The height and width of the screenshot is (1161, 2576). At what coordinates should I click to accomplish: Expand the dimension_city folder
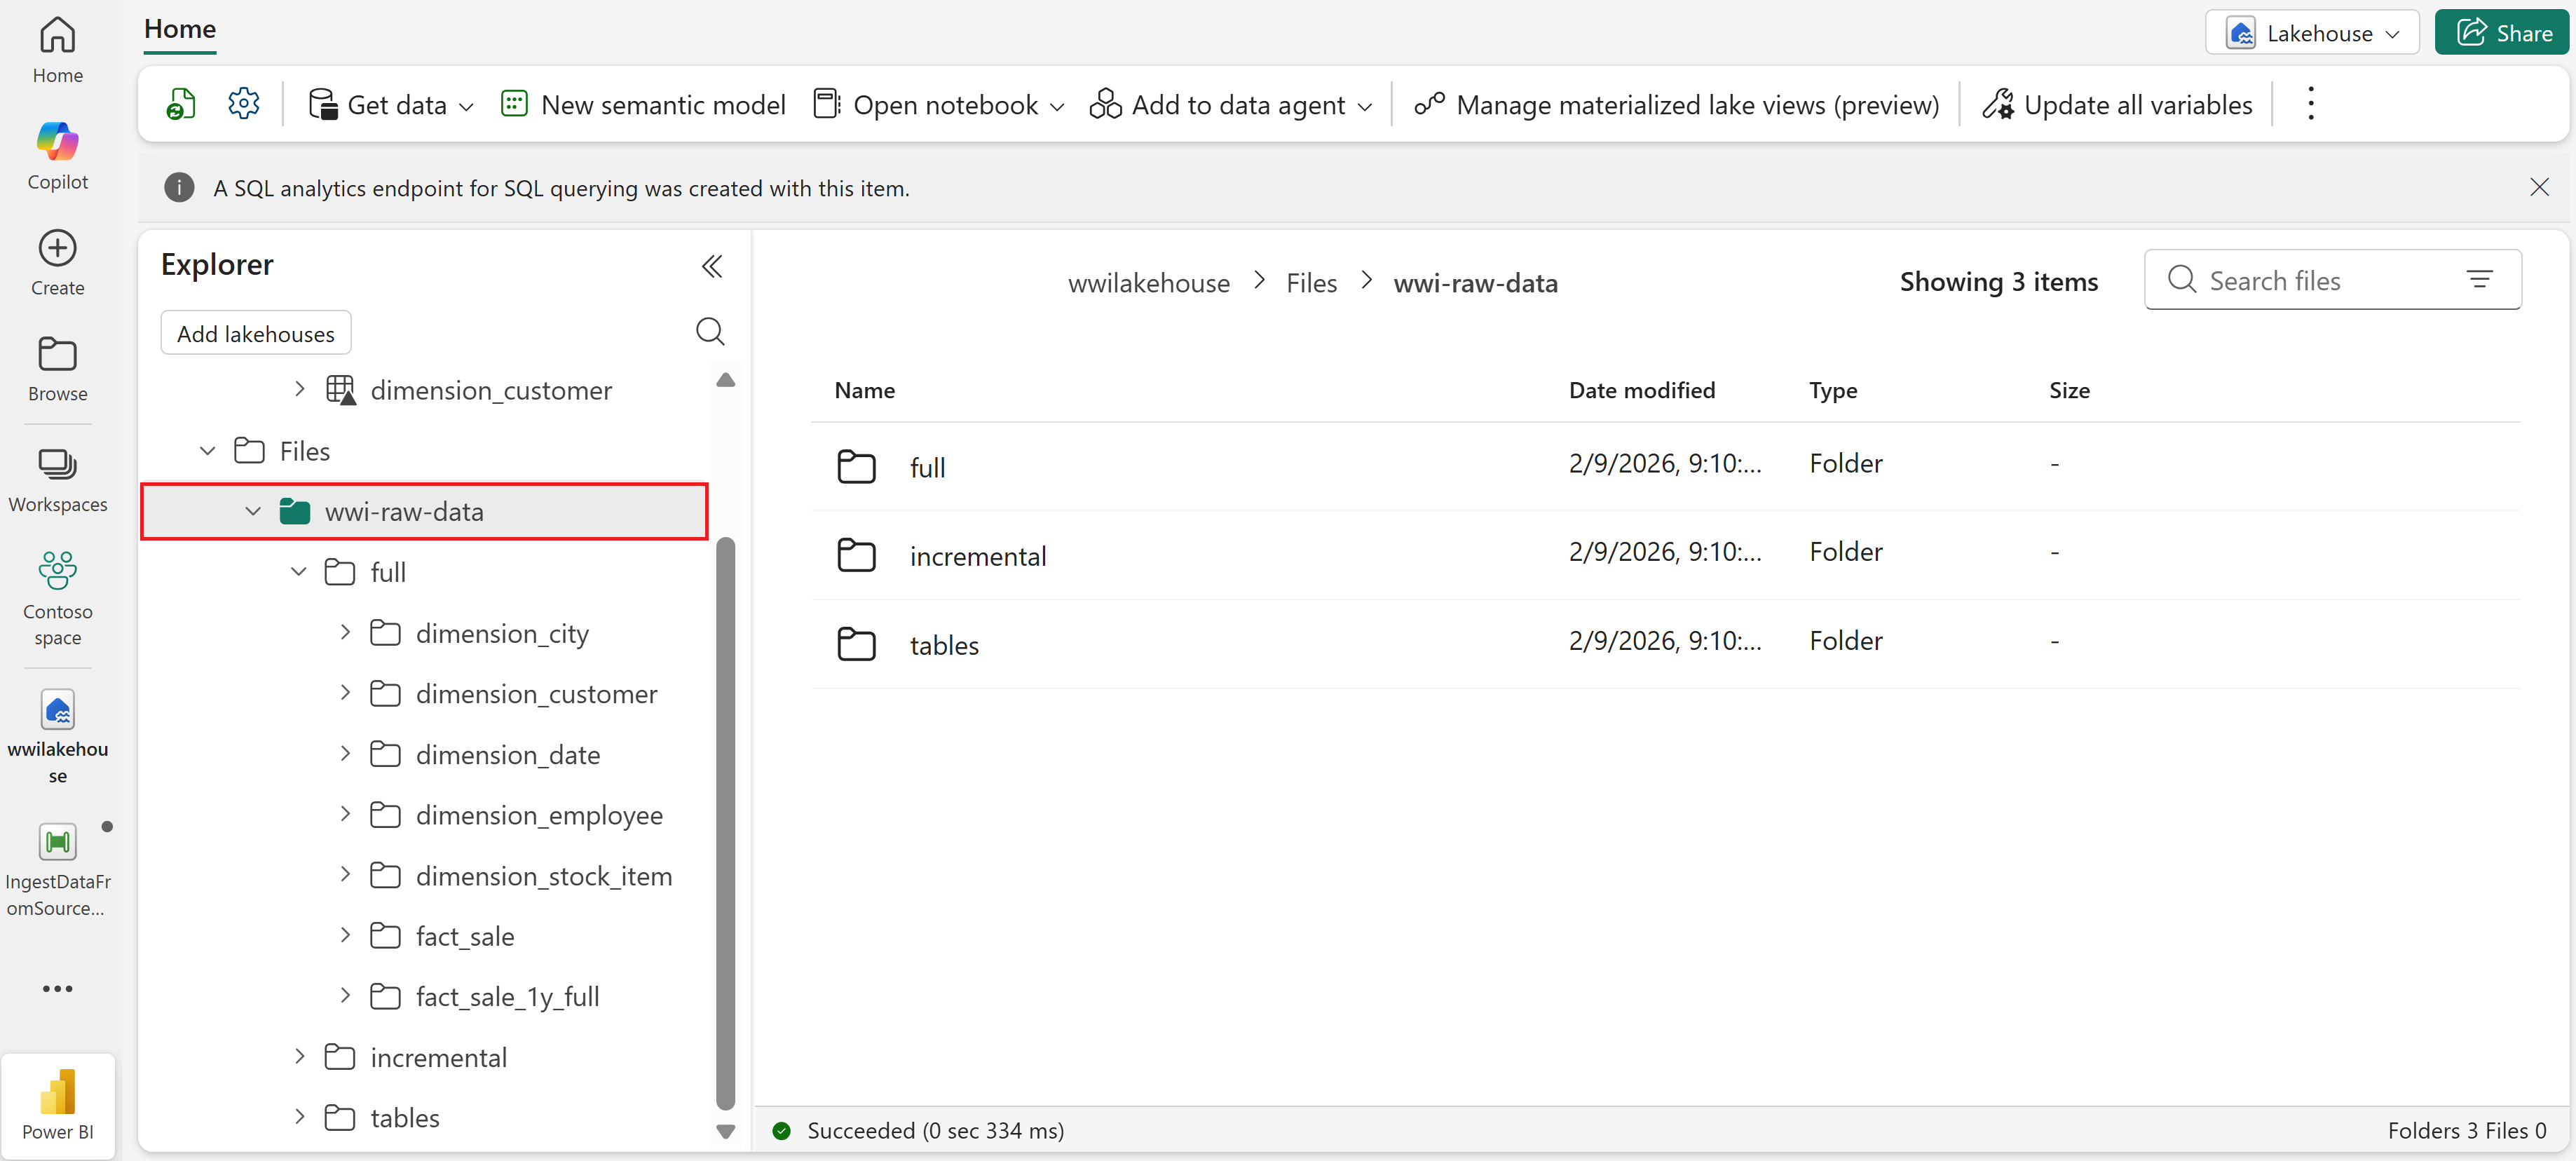(345, 633)
